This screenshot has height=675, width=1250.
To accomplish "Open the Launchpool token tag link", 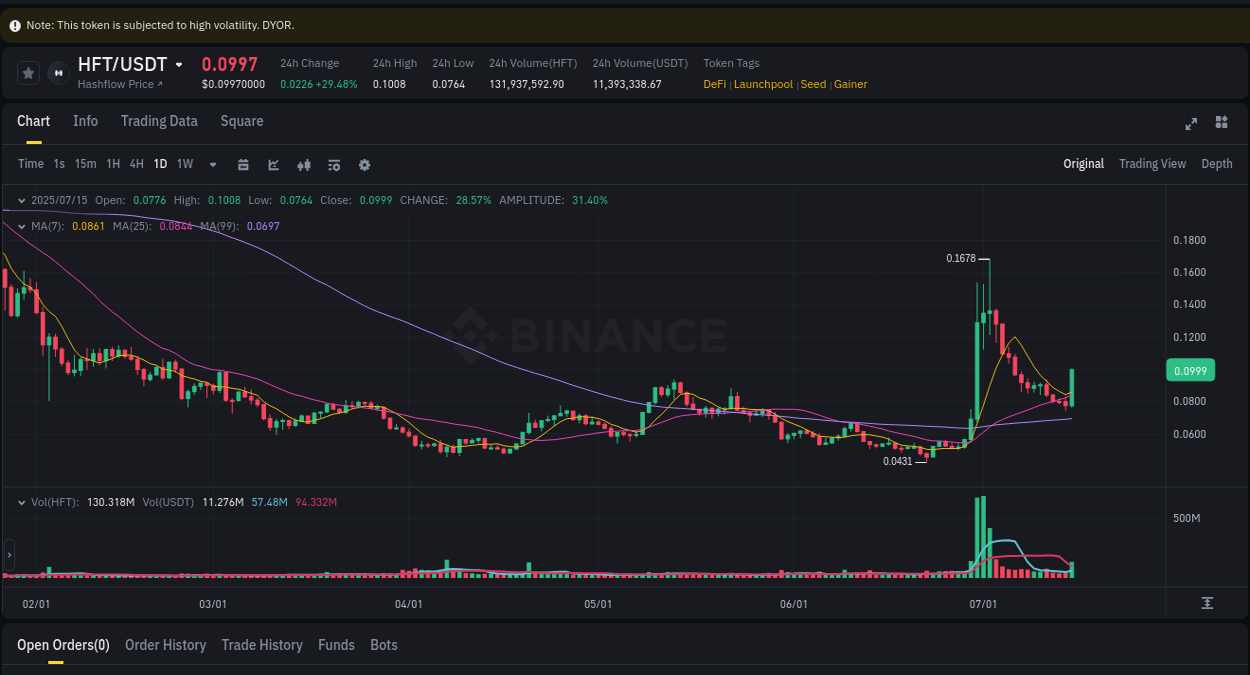I will (763, 84).
